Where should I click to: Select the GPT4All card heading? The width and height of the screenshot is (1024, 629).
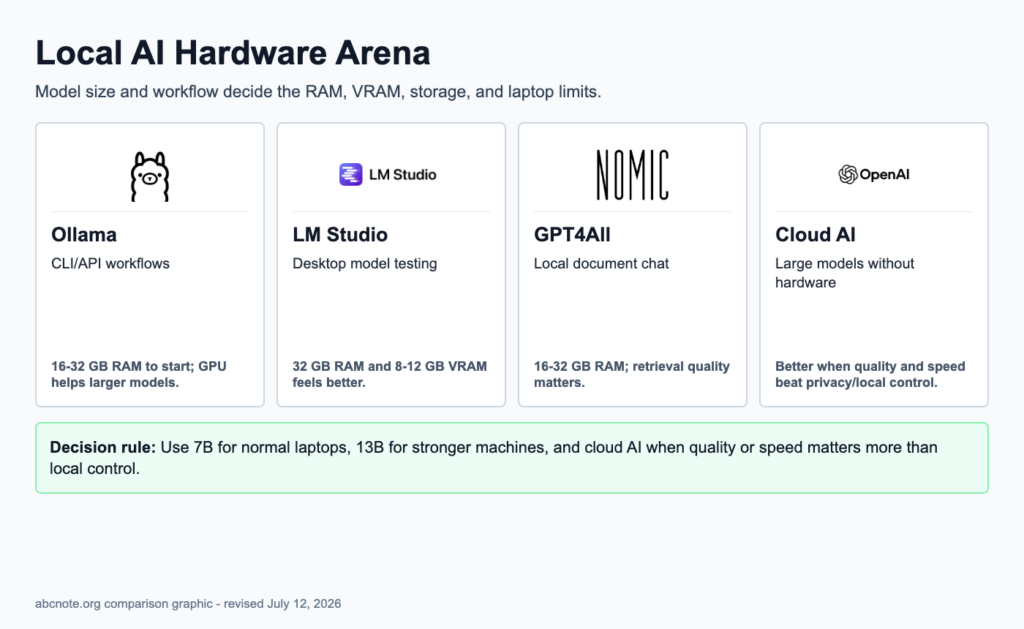point(572,234)
